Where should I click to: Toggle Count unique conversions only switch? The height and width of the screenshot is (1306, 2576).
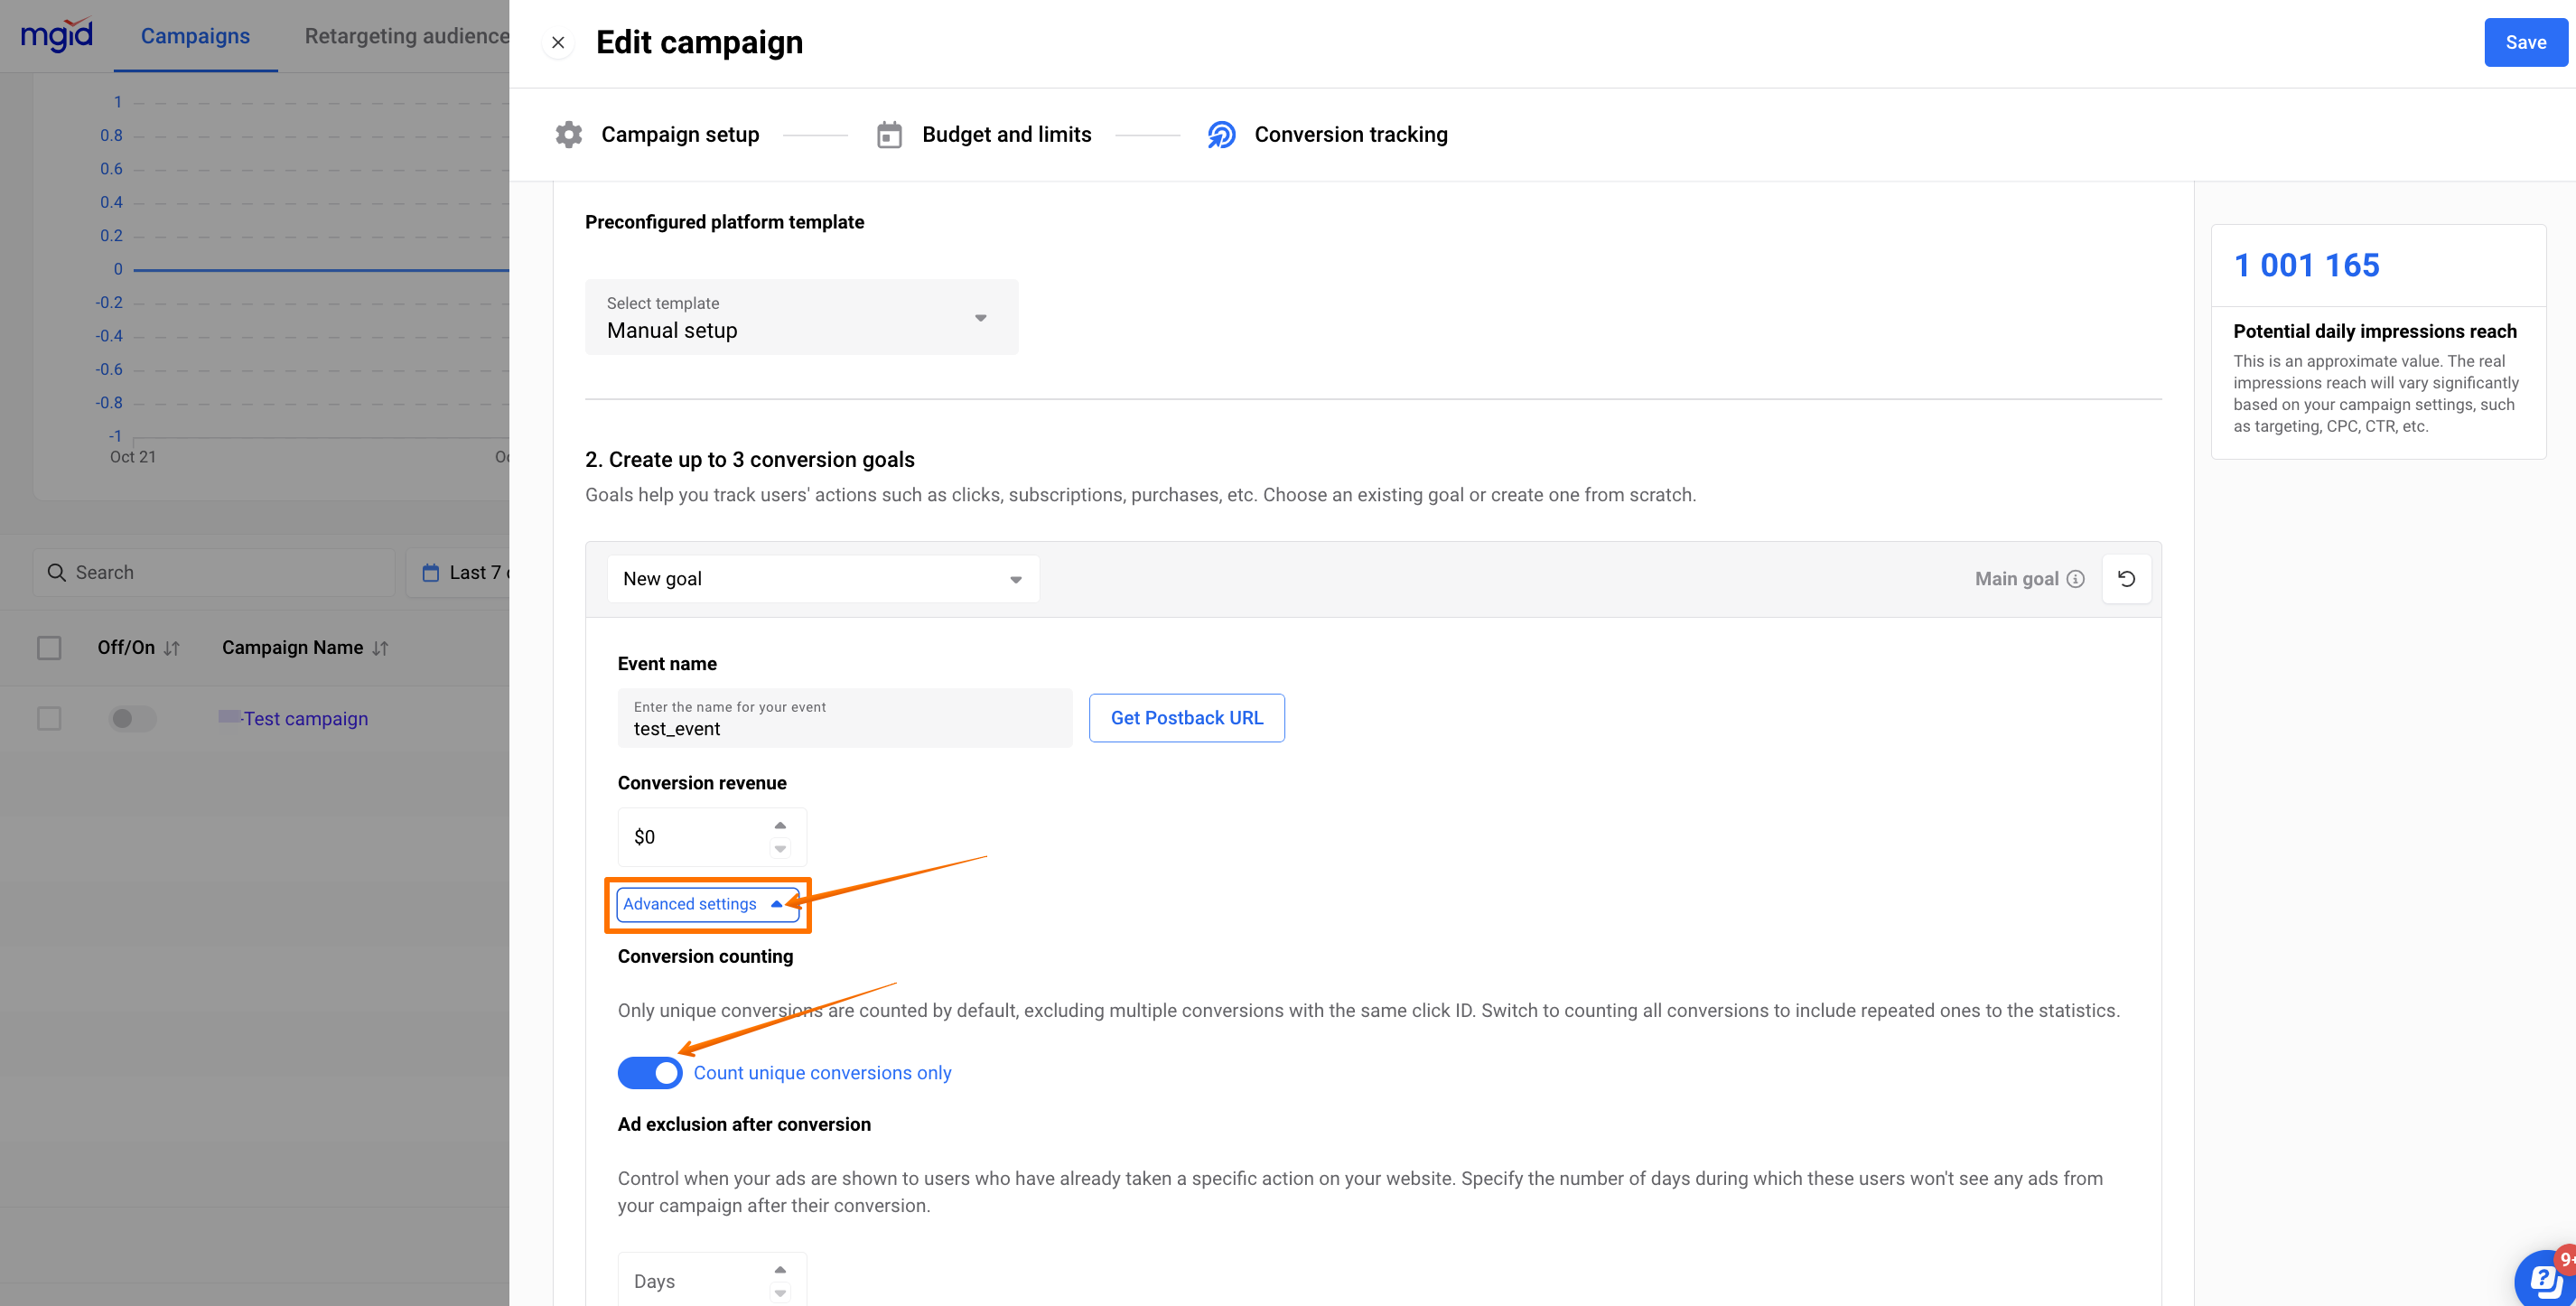coord(650,1072)
